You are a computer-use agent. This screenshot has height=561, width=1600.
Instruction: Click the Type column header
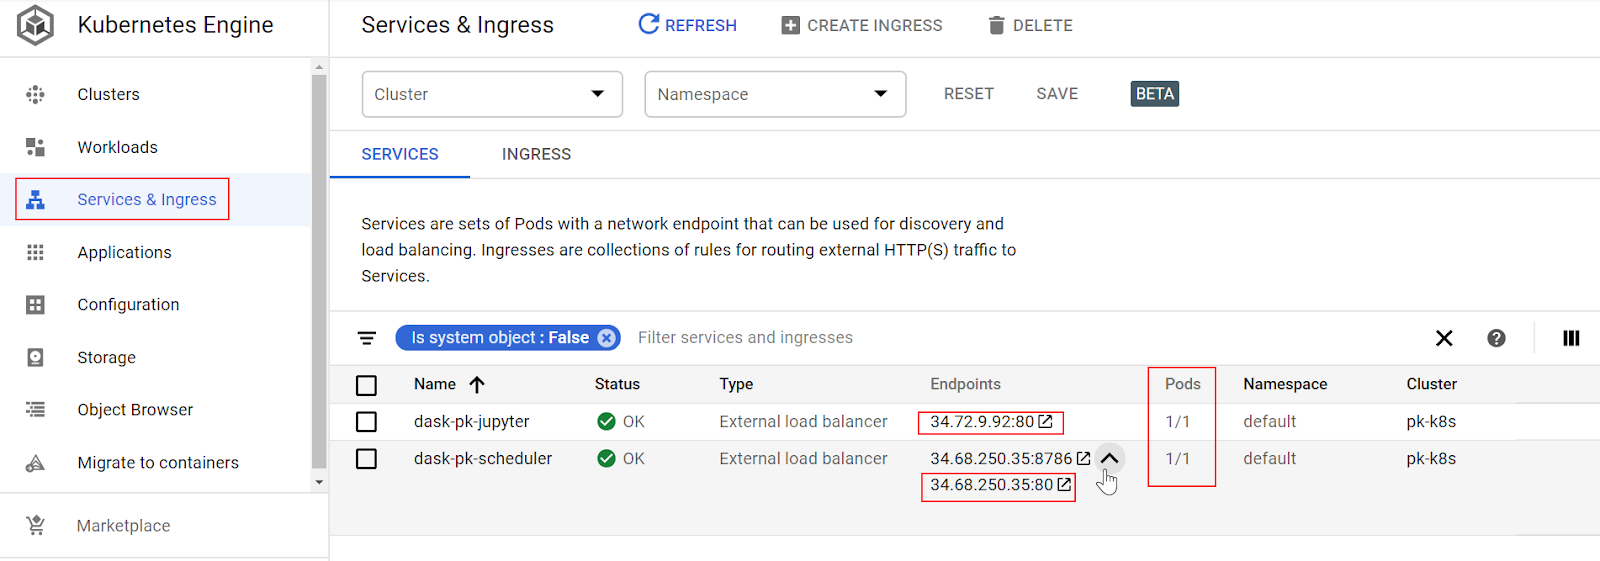[x=736, y=384]
